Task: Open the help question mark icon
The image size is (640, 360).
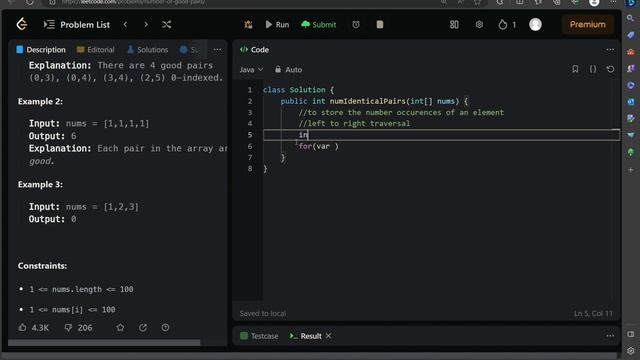Action: 165,327
